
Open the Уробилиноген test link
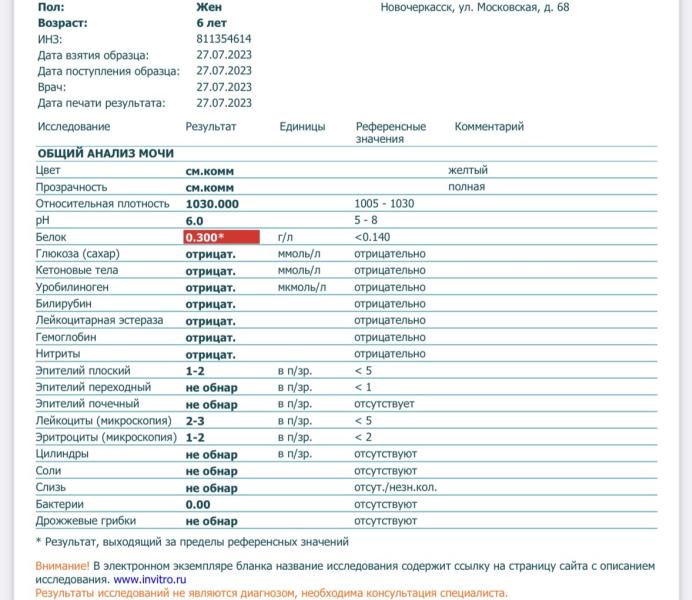coord(72,287)
